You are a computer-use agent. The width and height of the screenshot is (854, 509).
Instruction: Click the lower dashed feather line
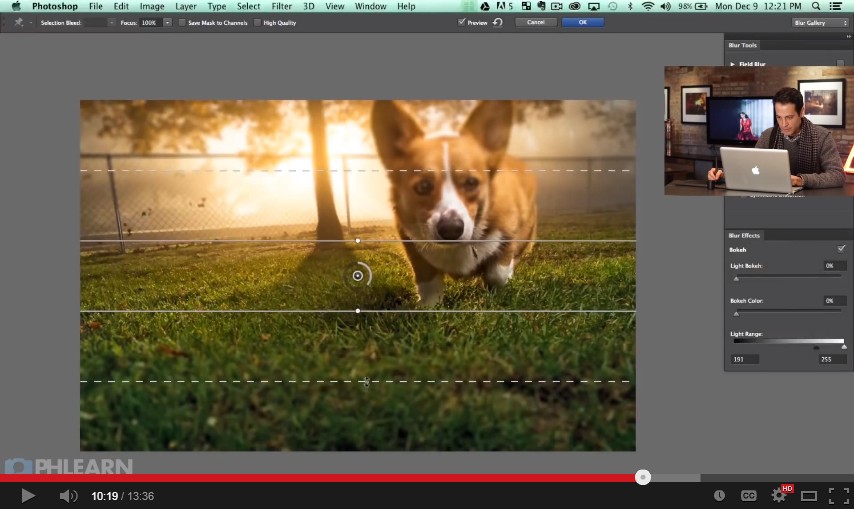click(x=357, y=381)
